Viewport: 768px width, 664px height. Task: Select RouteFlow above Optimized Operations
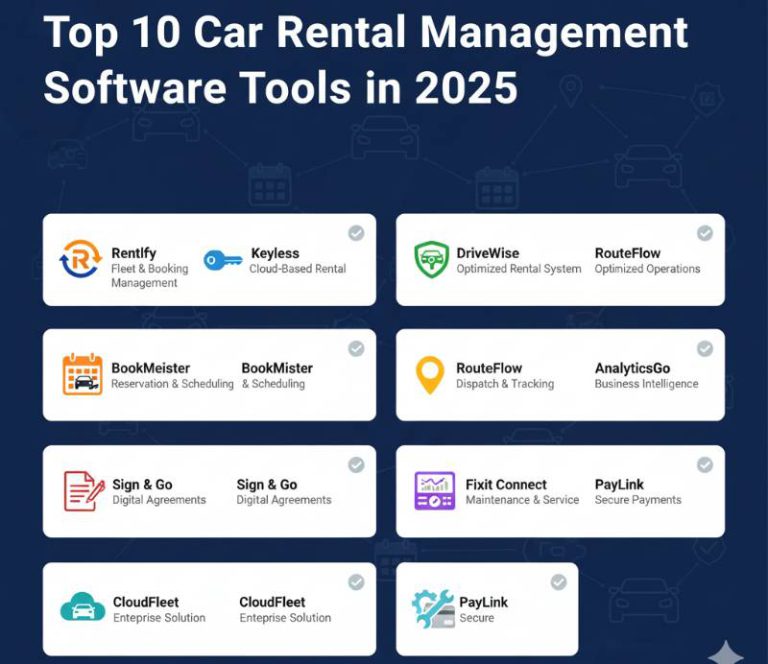pos(627,253)
